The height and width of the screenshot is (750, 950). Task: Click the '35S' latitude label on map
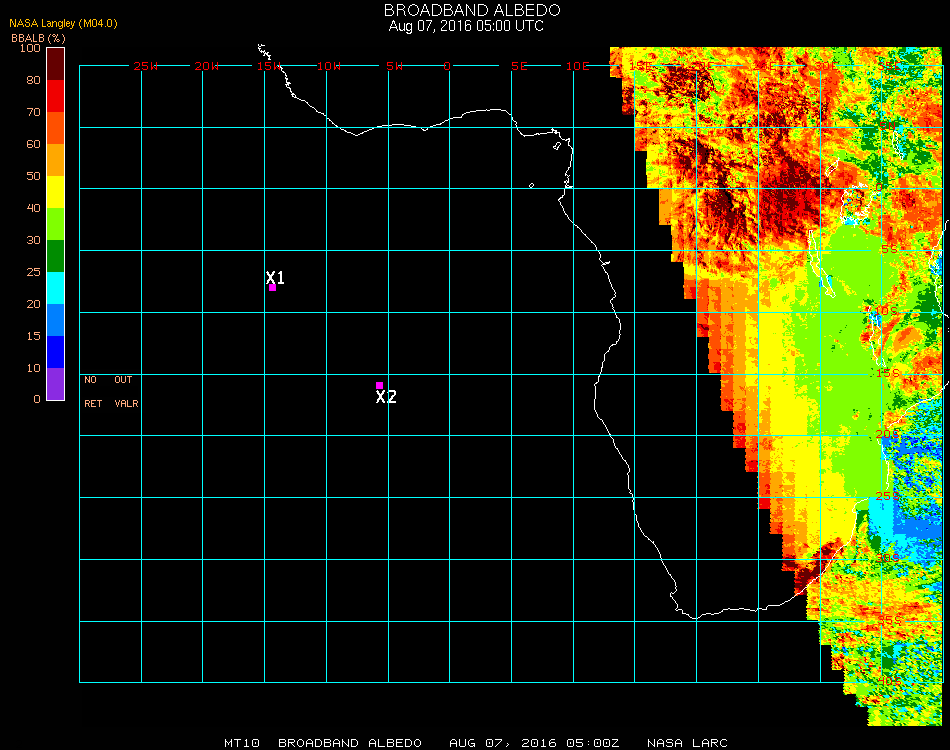pyautogui.click(x=890, y=620)
